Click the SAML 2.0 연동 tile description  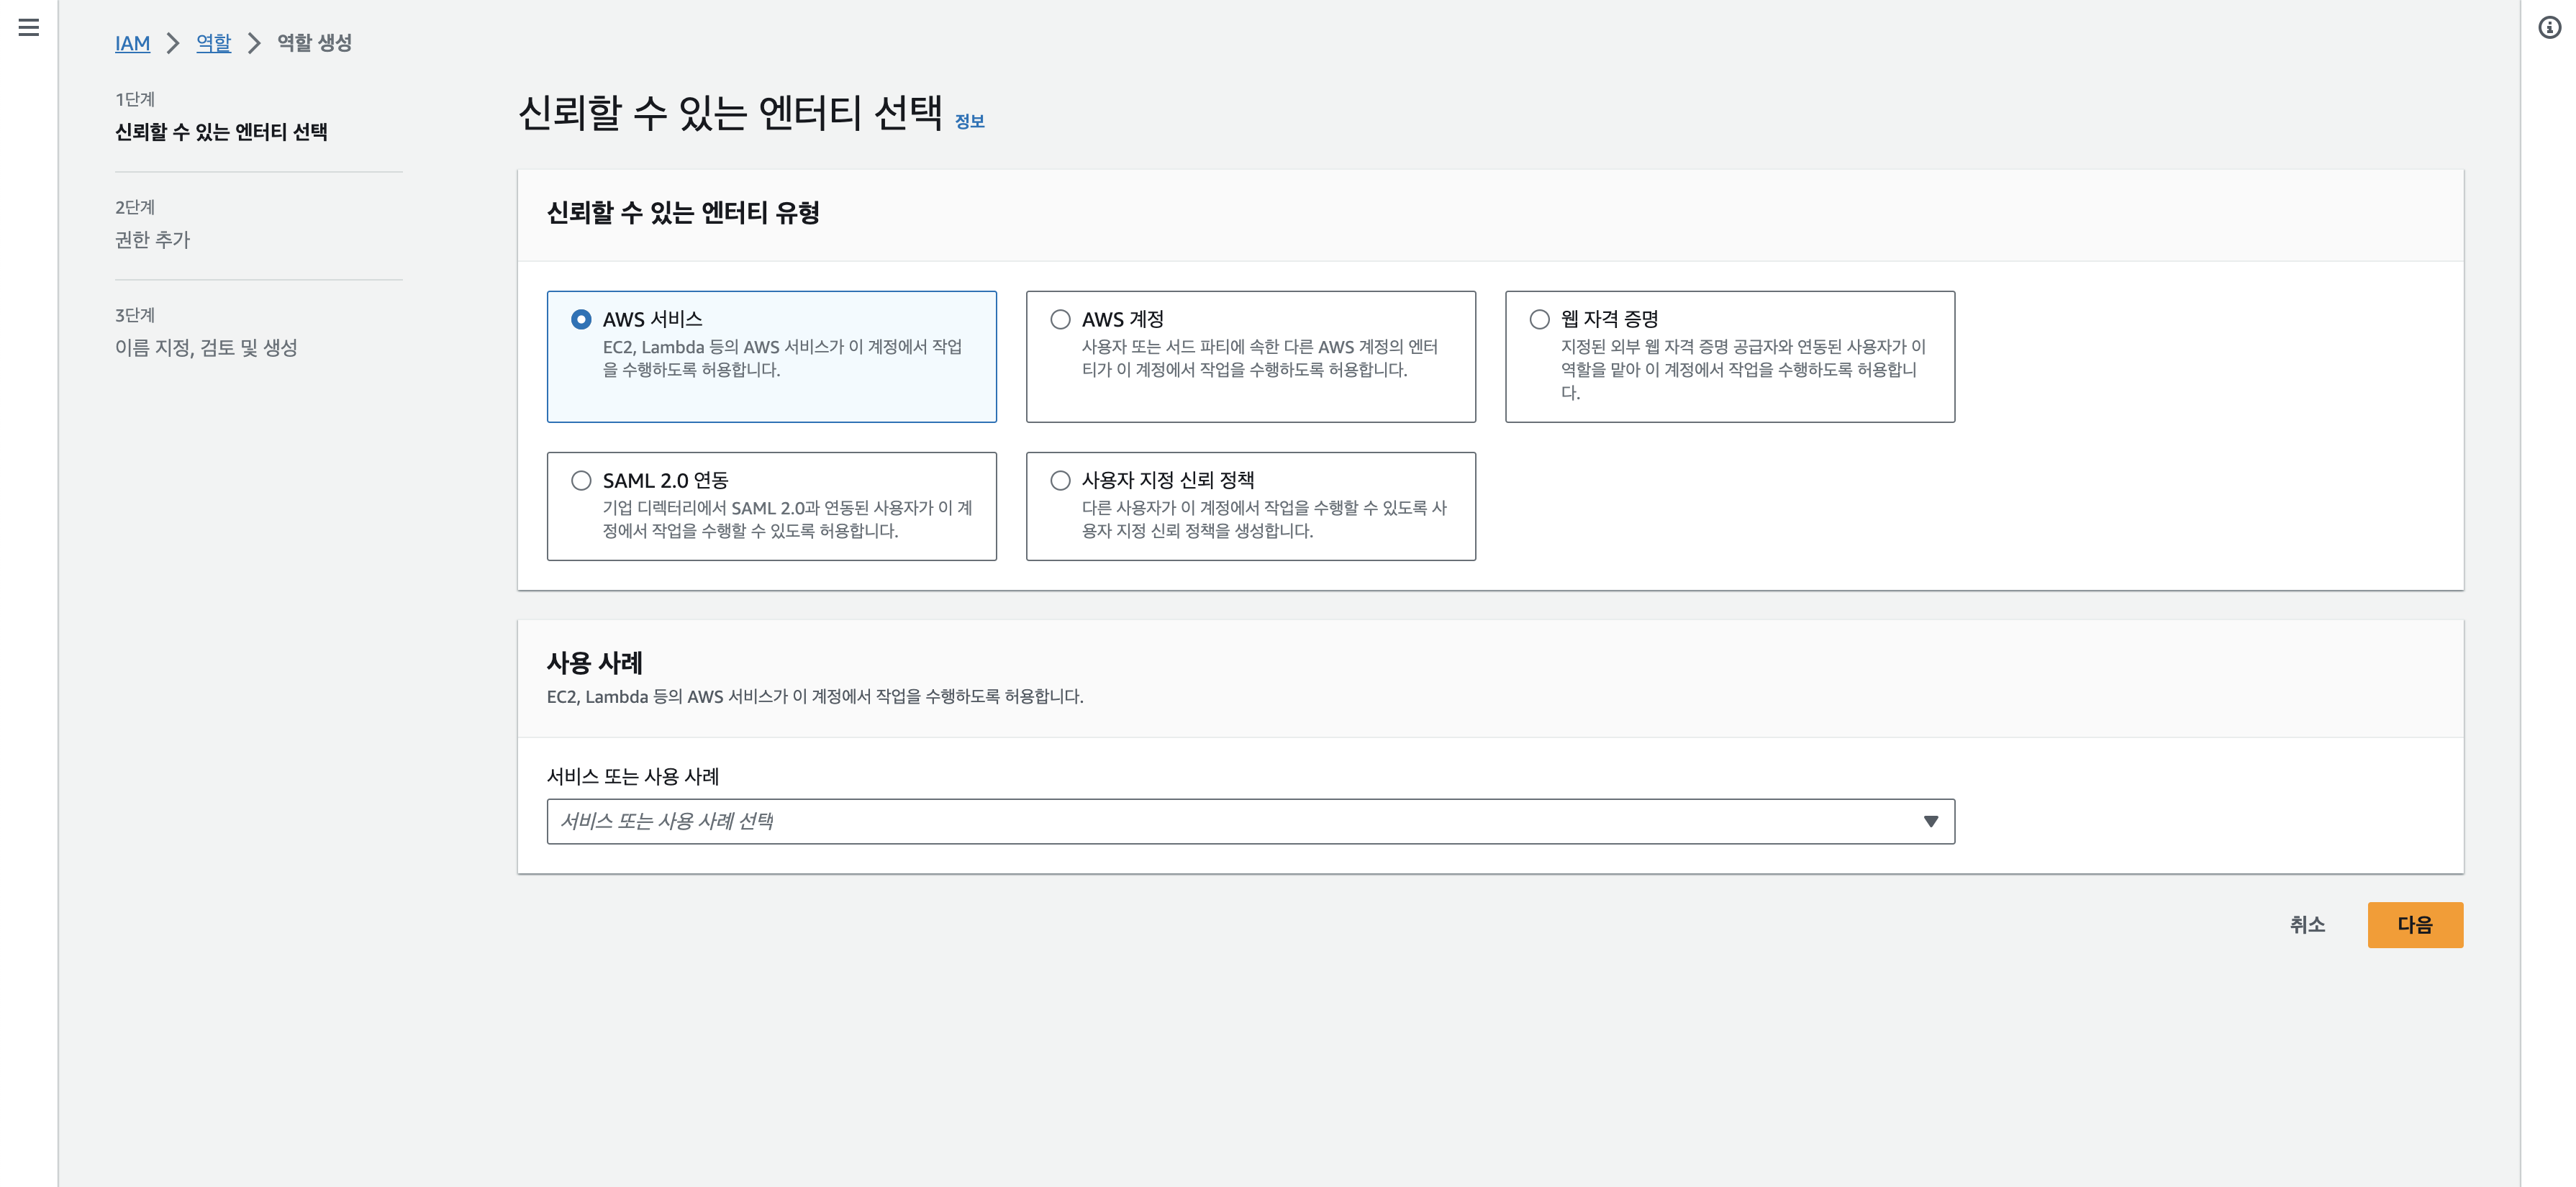pos(786,519)
